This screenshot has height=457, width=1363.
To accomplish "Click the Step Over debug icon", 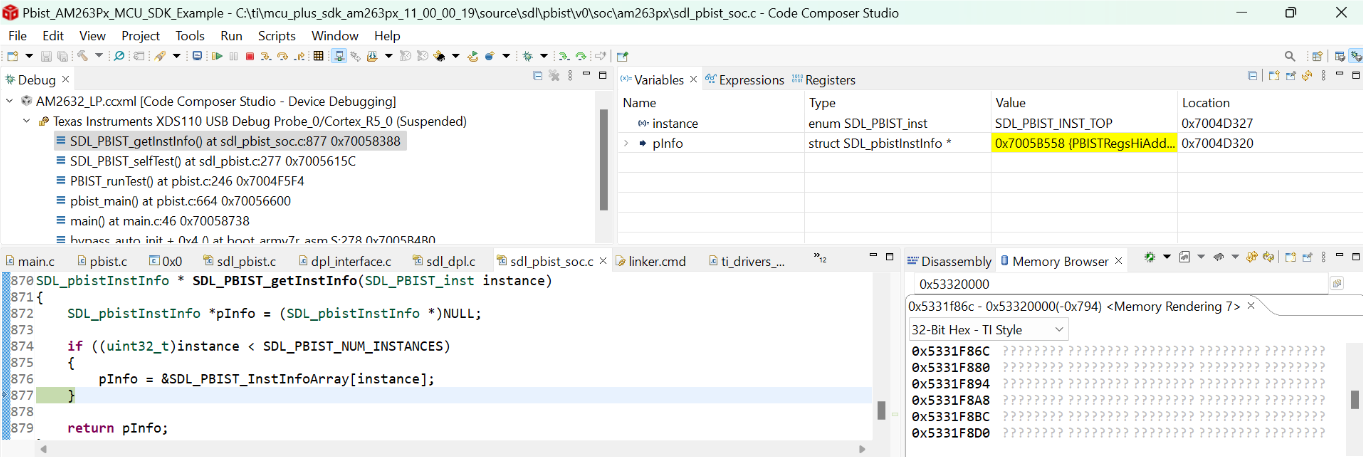I will (x=282, y=56).
